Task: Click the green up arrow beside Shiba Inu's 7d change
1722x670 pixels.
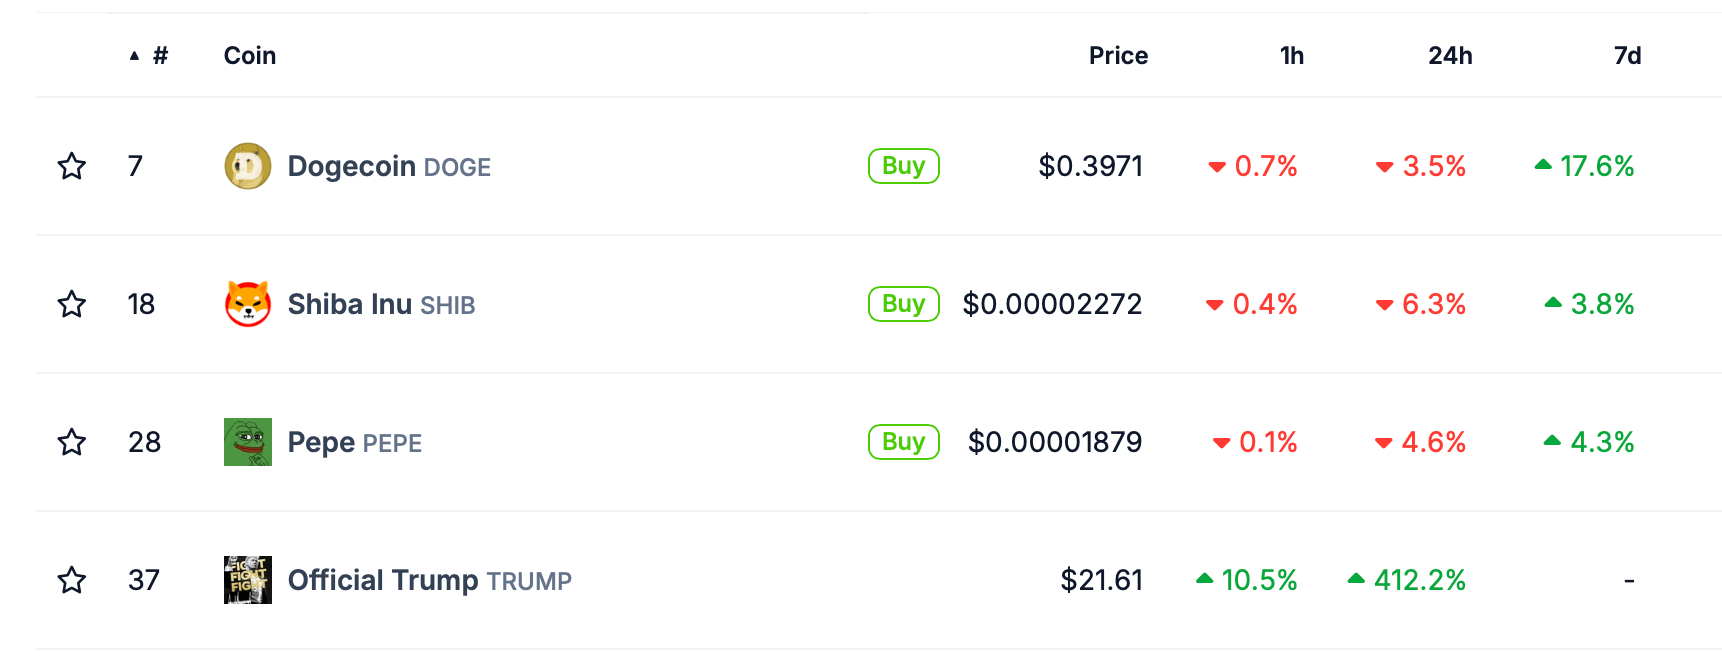Action: point(1551,304)
